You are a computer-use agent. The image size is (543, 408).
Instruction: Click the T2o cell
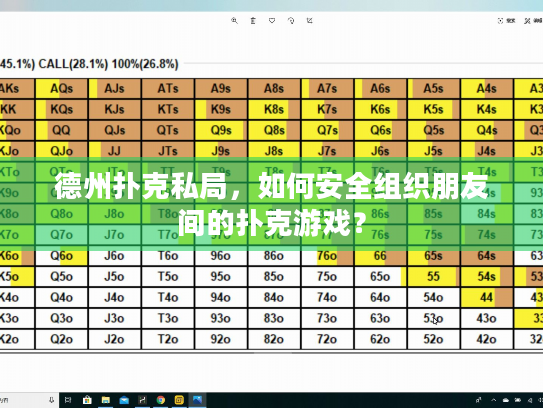pos(168,339)
